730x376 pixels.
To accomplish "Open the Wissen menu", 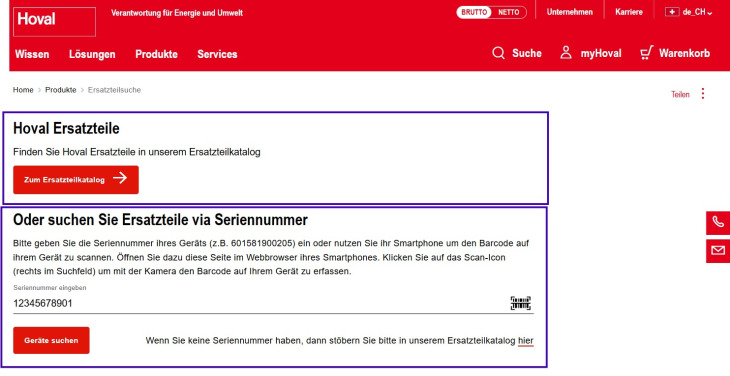I will pyautogui.click(x=32, y=54).
